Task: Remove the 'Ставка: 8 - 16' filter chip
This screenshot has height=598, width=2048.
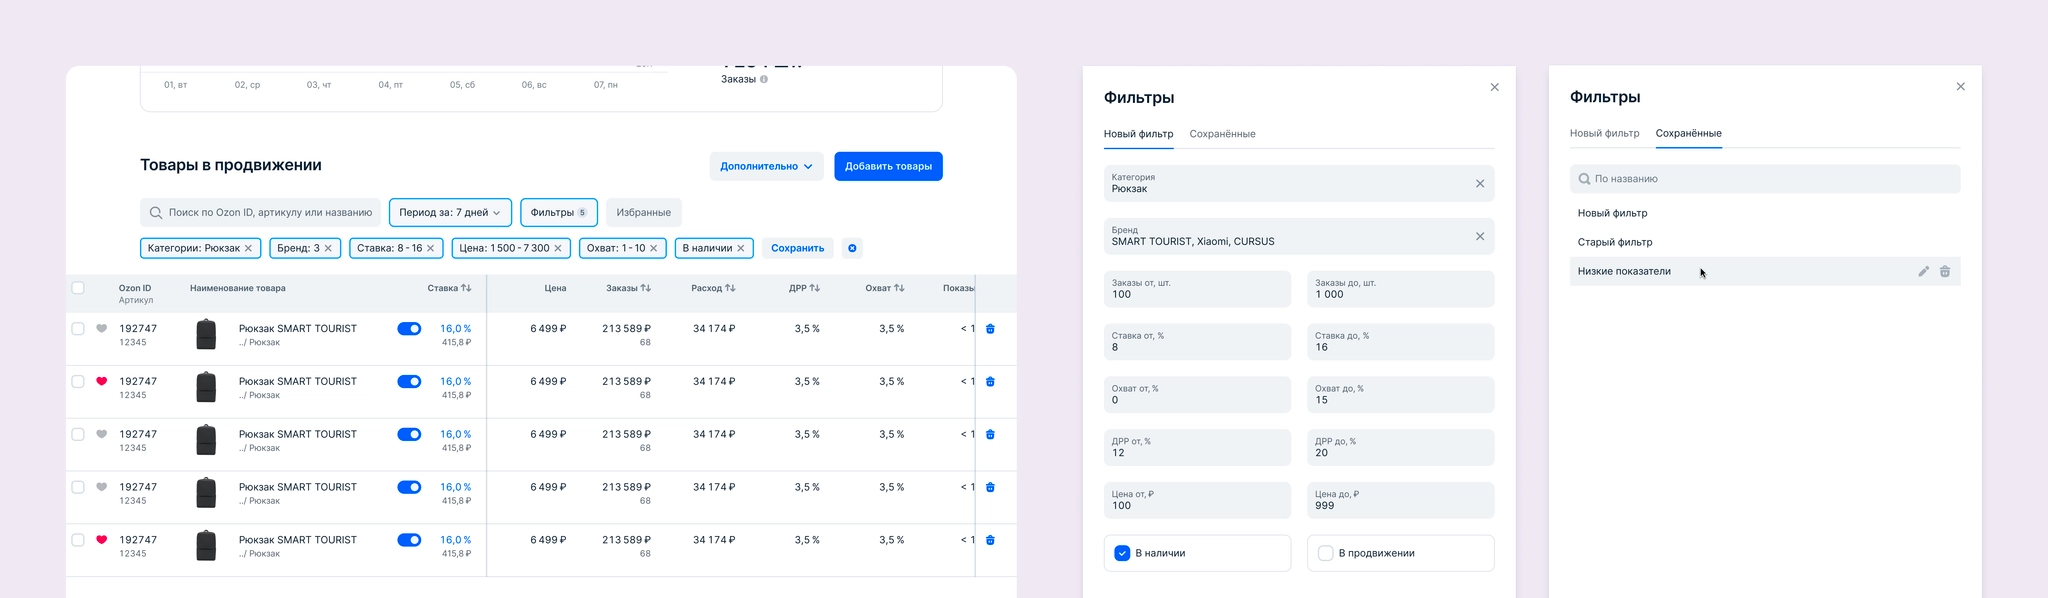Action: (x=431, y=248)
